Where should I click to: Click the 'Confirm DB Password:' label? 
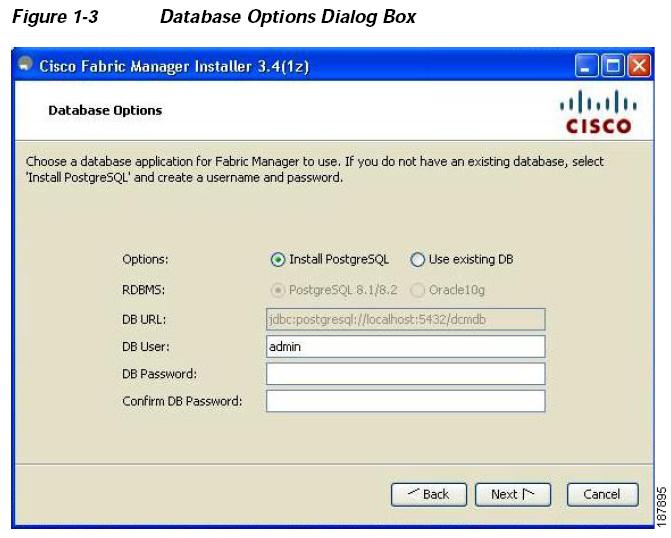(x=182, y=401)
